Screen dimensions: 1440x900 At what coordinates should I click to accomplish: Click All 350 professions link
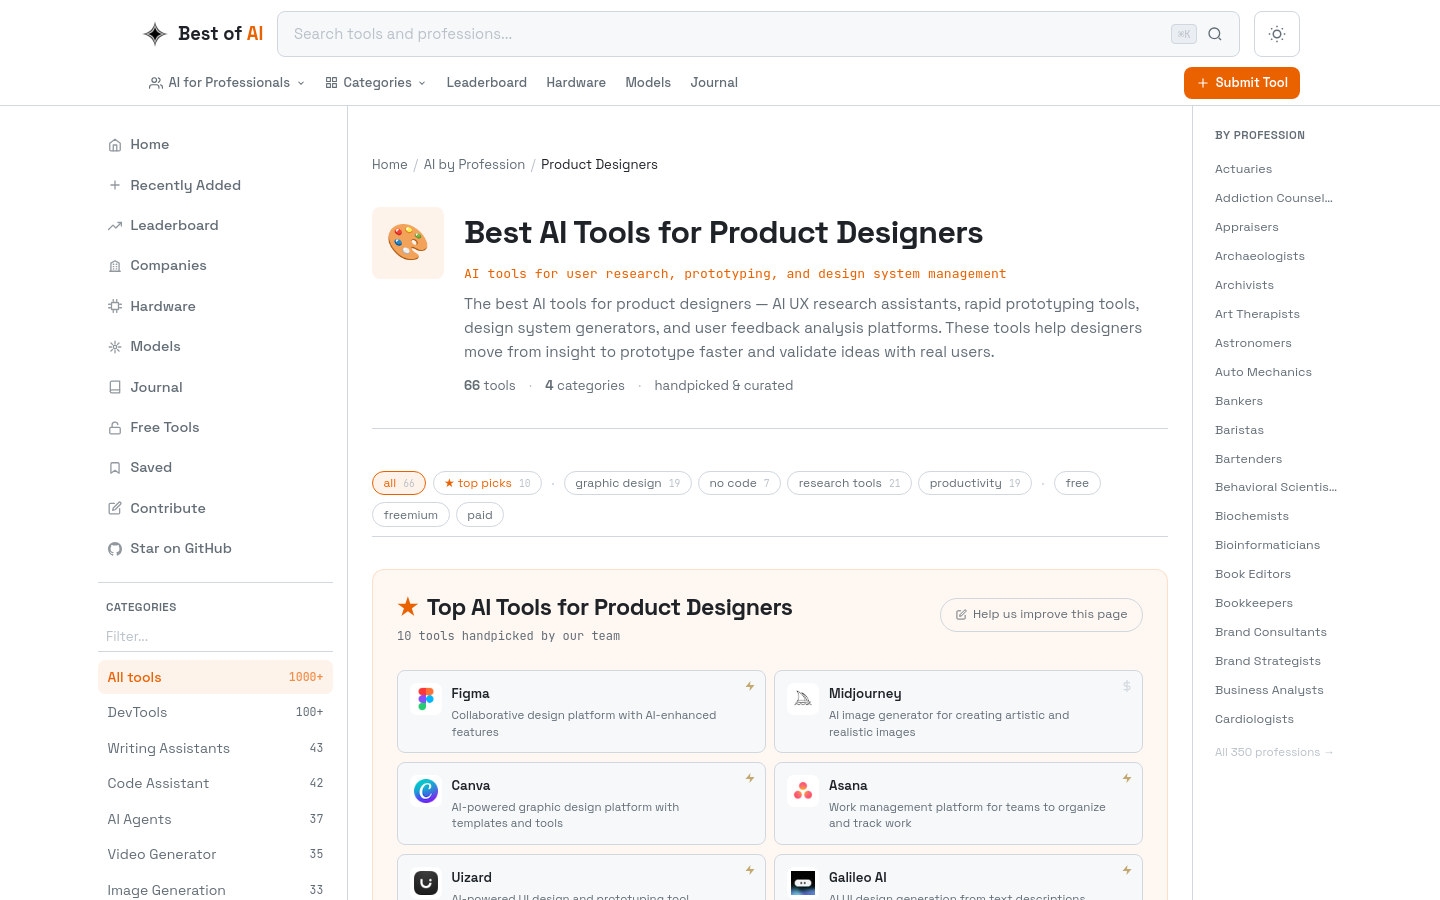1274,752
